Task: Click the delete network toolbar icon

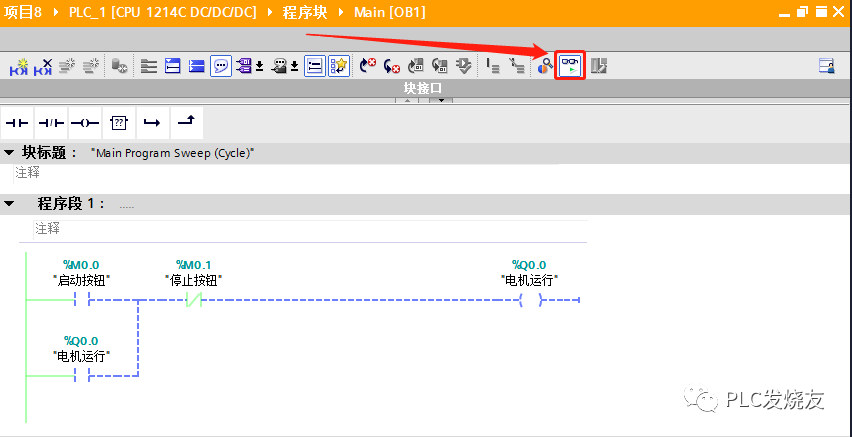Action: point(43,66)
